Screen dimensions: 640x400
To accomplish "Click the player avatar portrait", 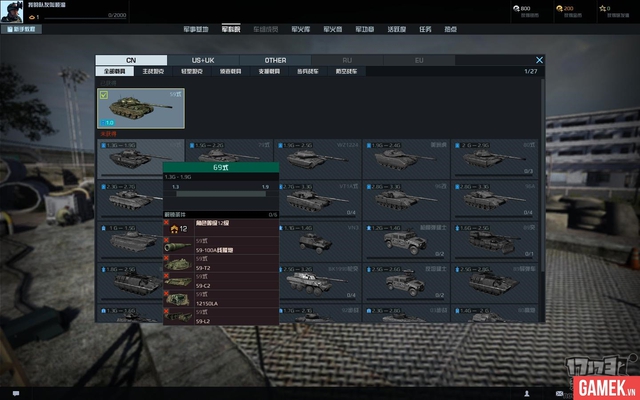I will tap(12, 11).
